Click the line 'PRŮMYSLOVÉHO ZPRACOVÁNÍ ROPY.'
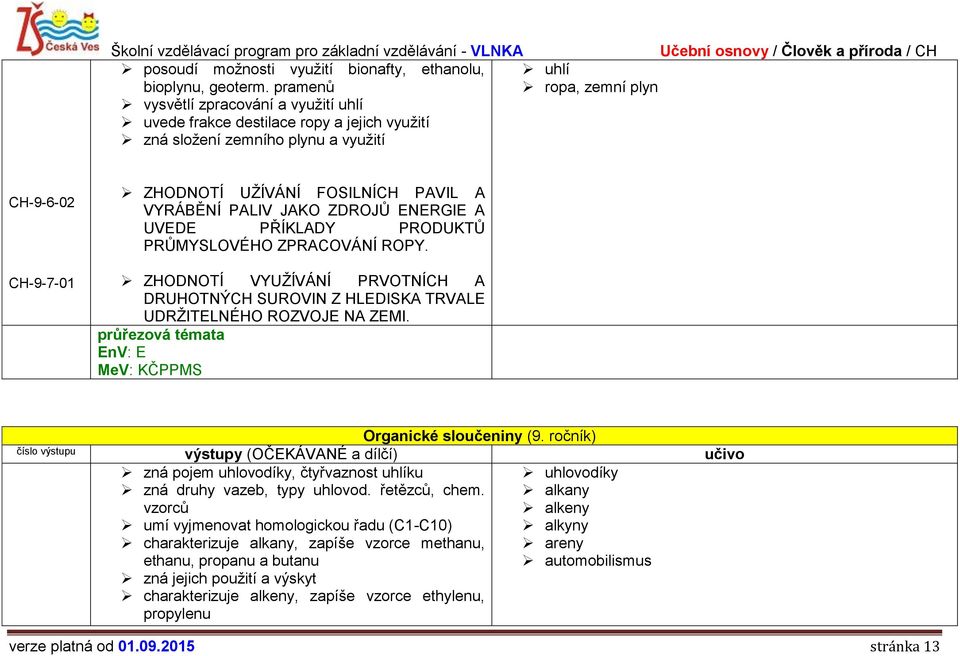 pyautogui.click(x=286, y=246)
